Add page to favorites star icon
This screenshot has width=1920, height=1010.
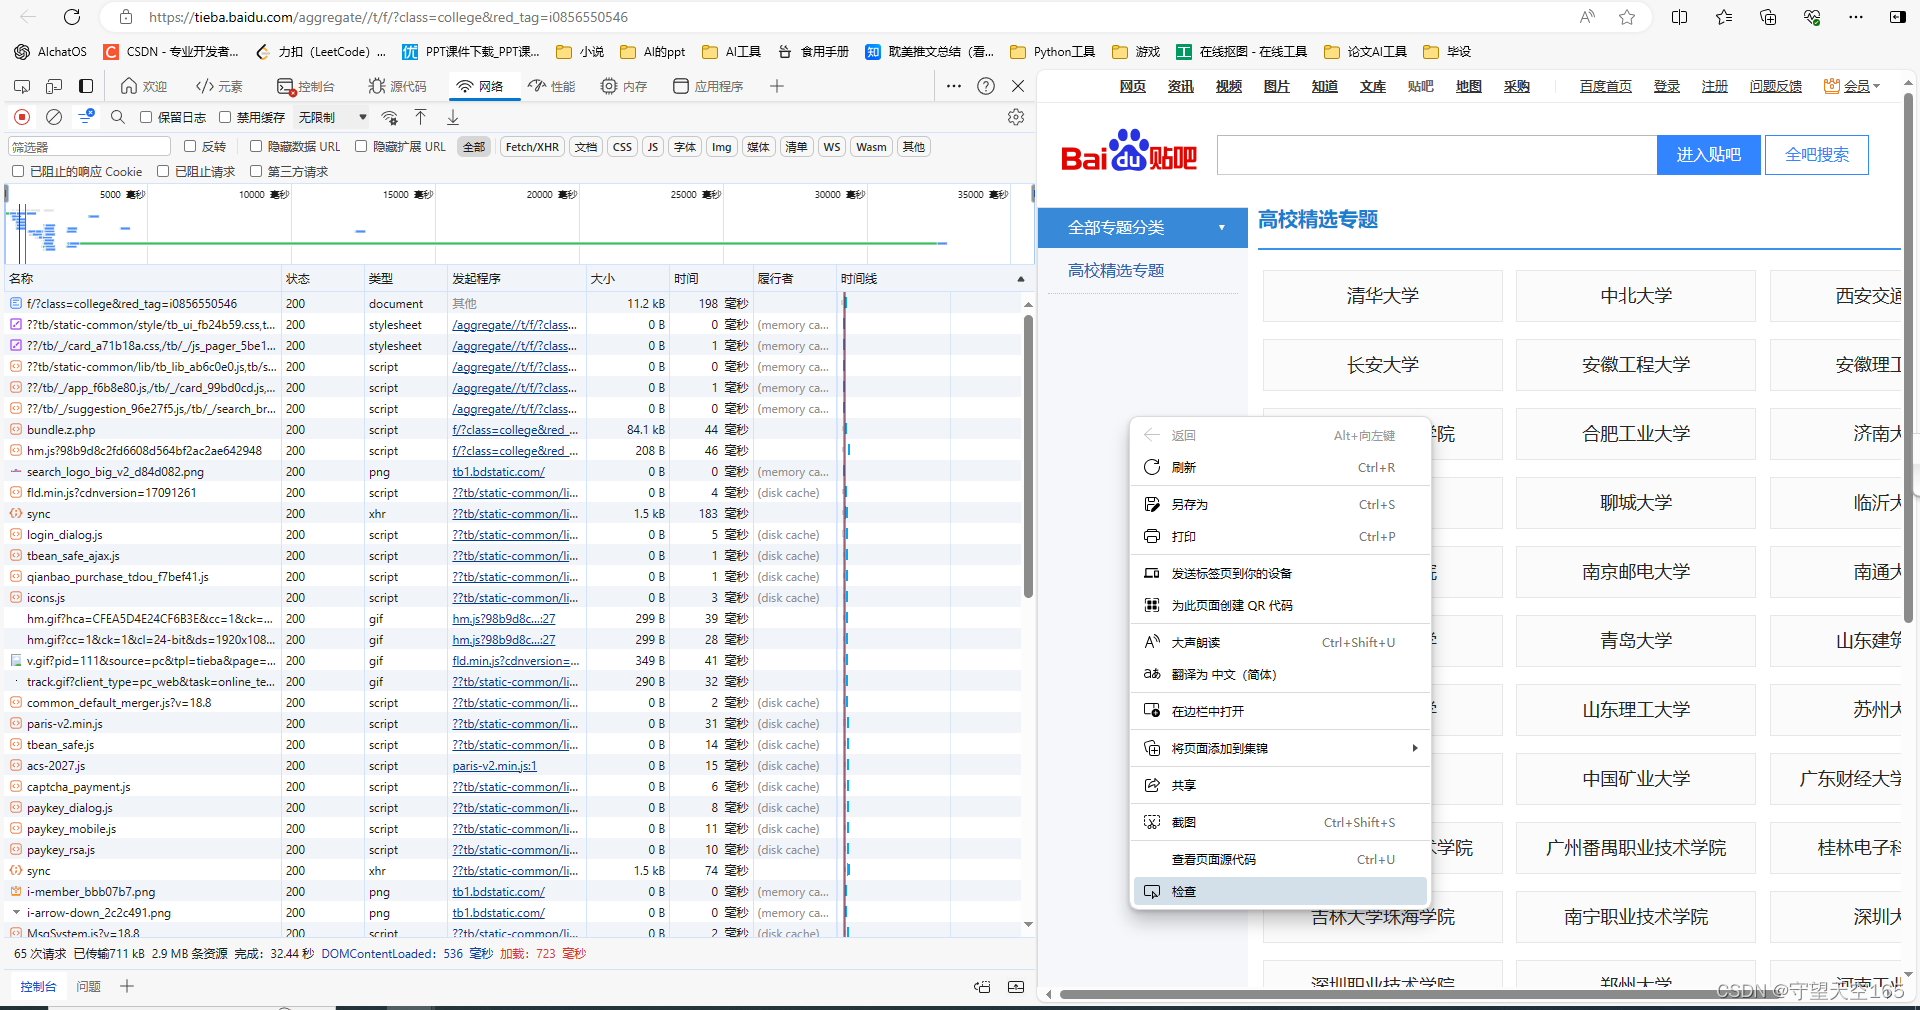pyautogui.click(x=1627, y=17)
